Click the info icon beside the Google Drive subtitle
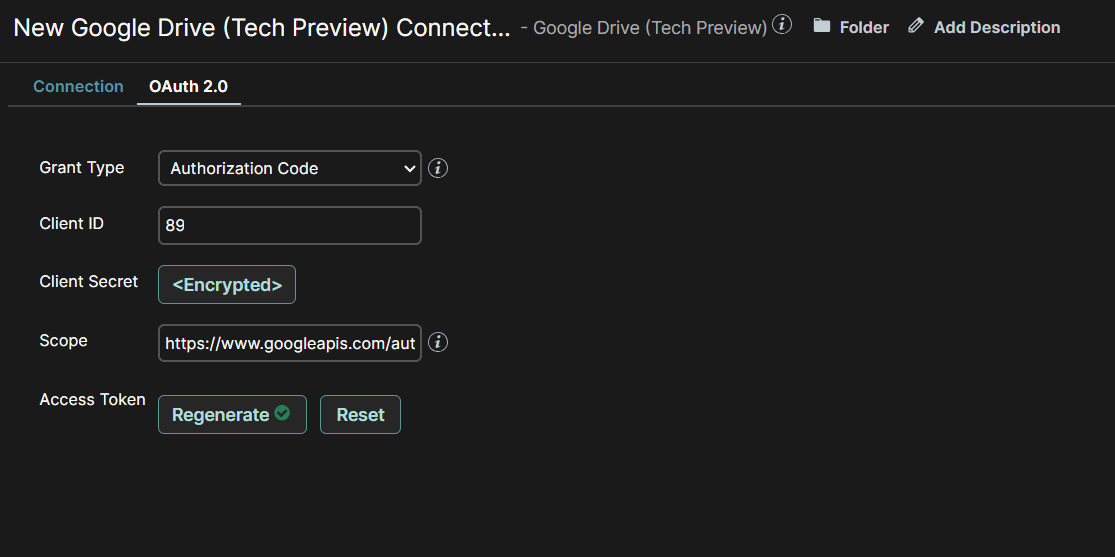Image resolution: width=1115 pixels, height=557 pixels. [782, 24]
